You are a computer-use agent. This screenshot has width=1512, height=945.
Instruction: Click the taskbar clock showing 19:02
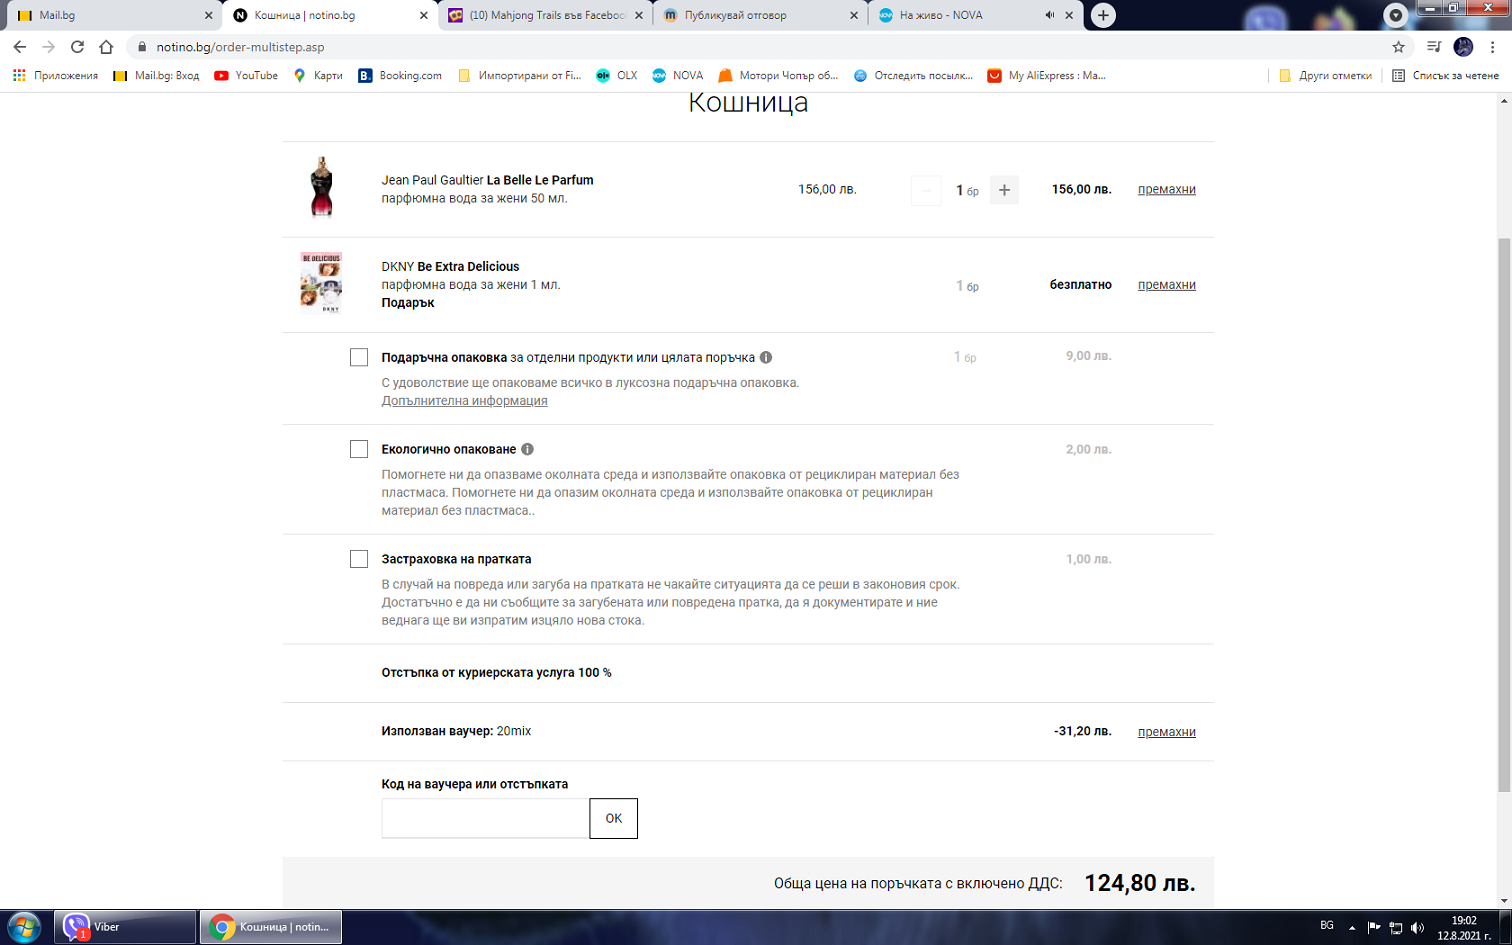(x=1463, y=928)
